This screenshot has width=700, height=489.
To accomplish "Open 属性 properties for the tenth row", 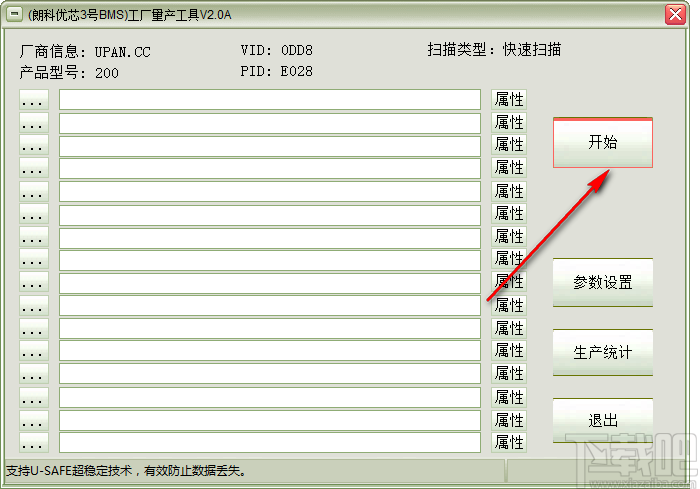I will click(x=509, y=305).
